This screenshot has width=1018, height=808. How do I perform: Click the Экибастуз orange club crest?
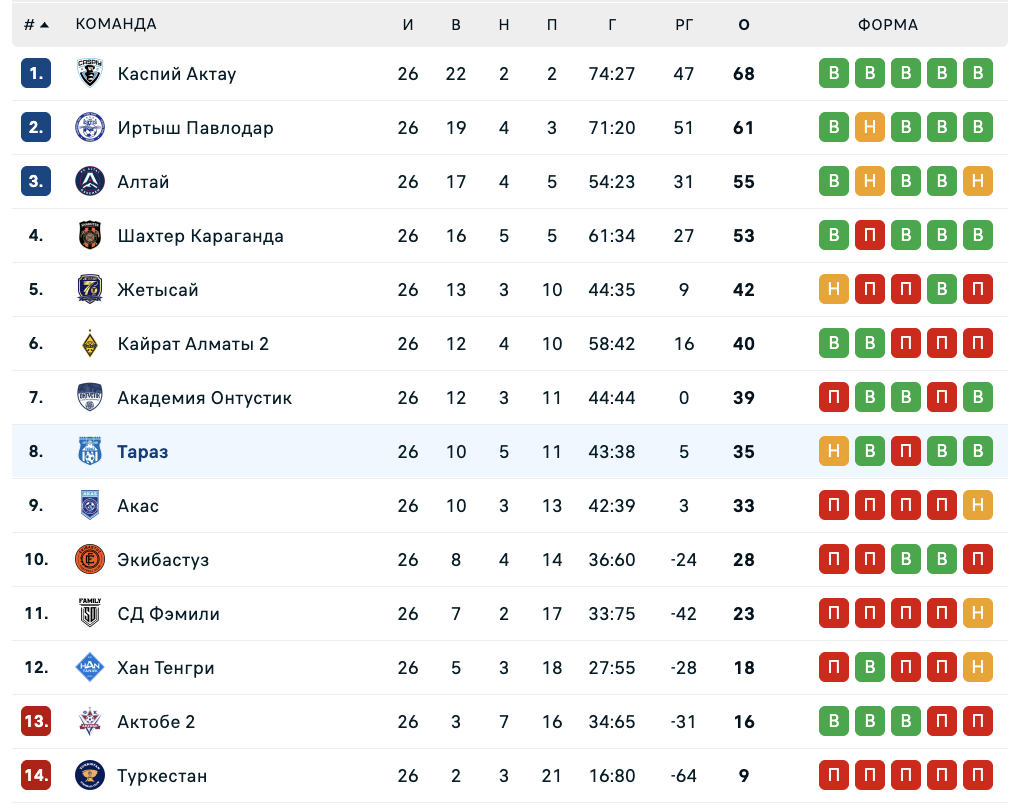click(90, 560)
